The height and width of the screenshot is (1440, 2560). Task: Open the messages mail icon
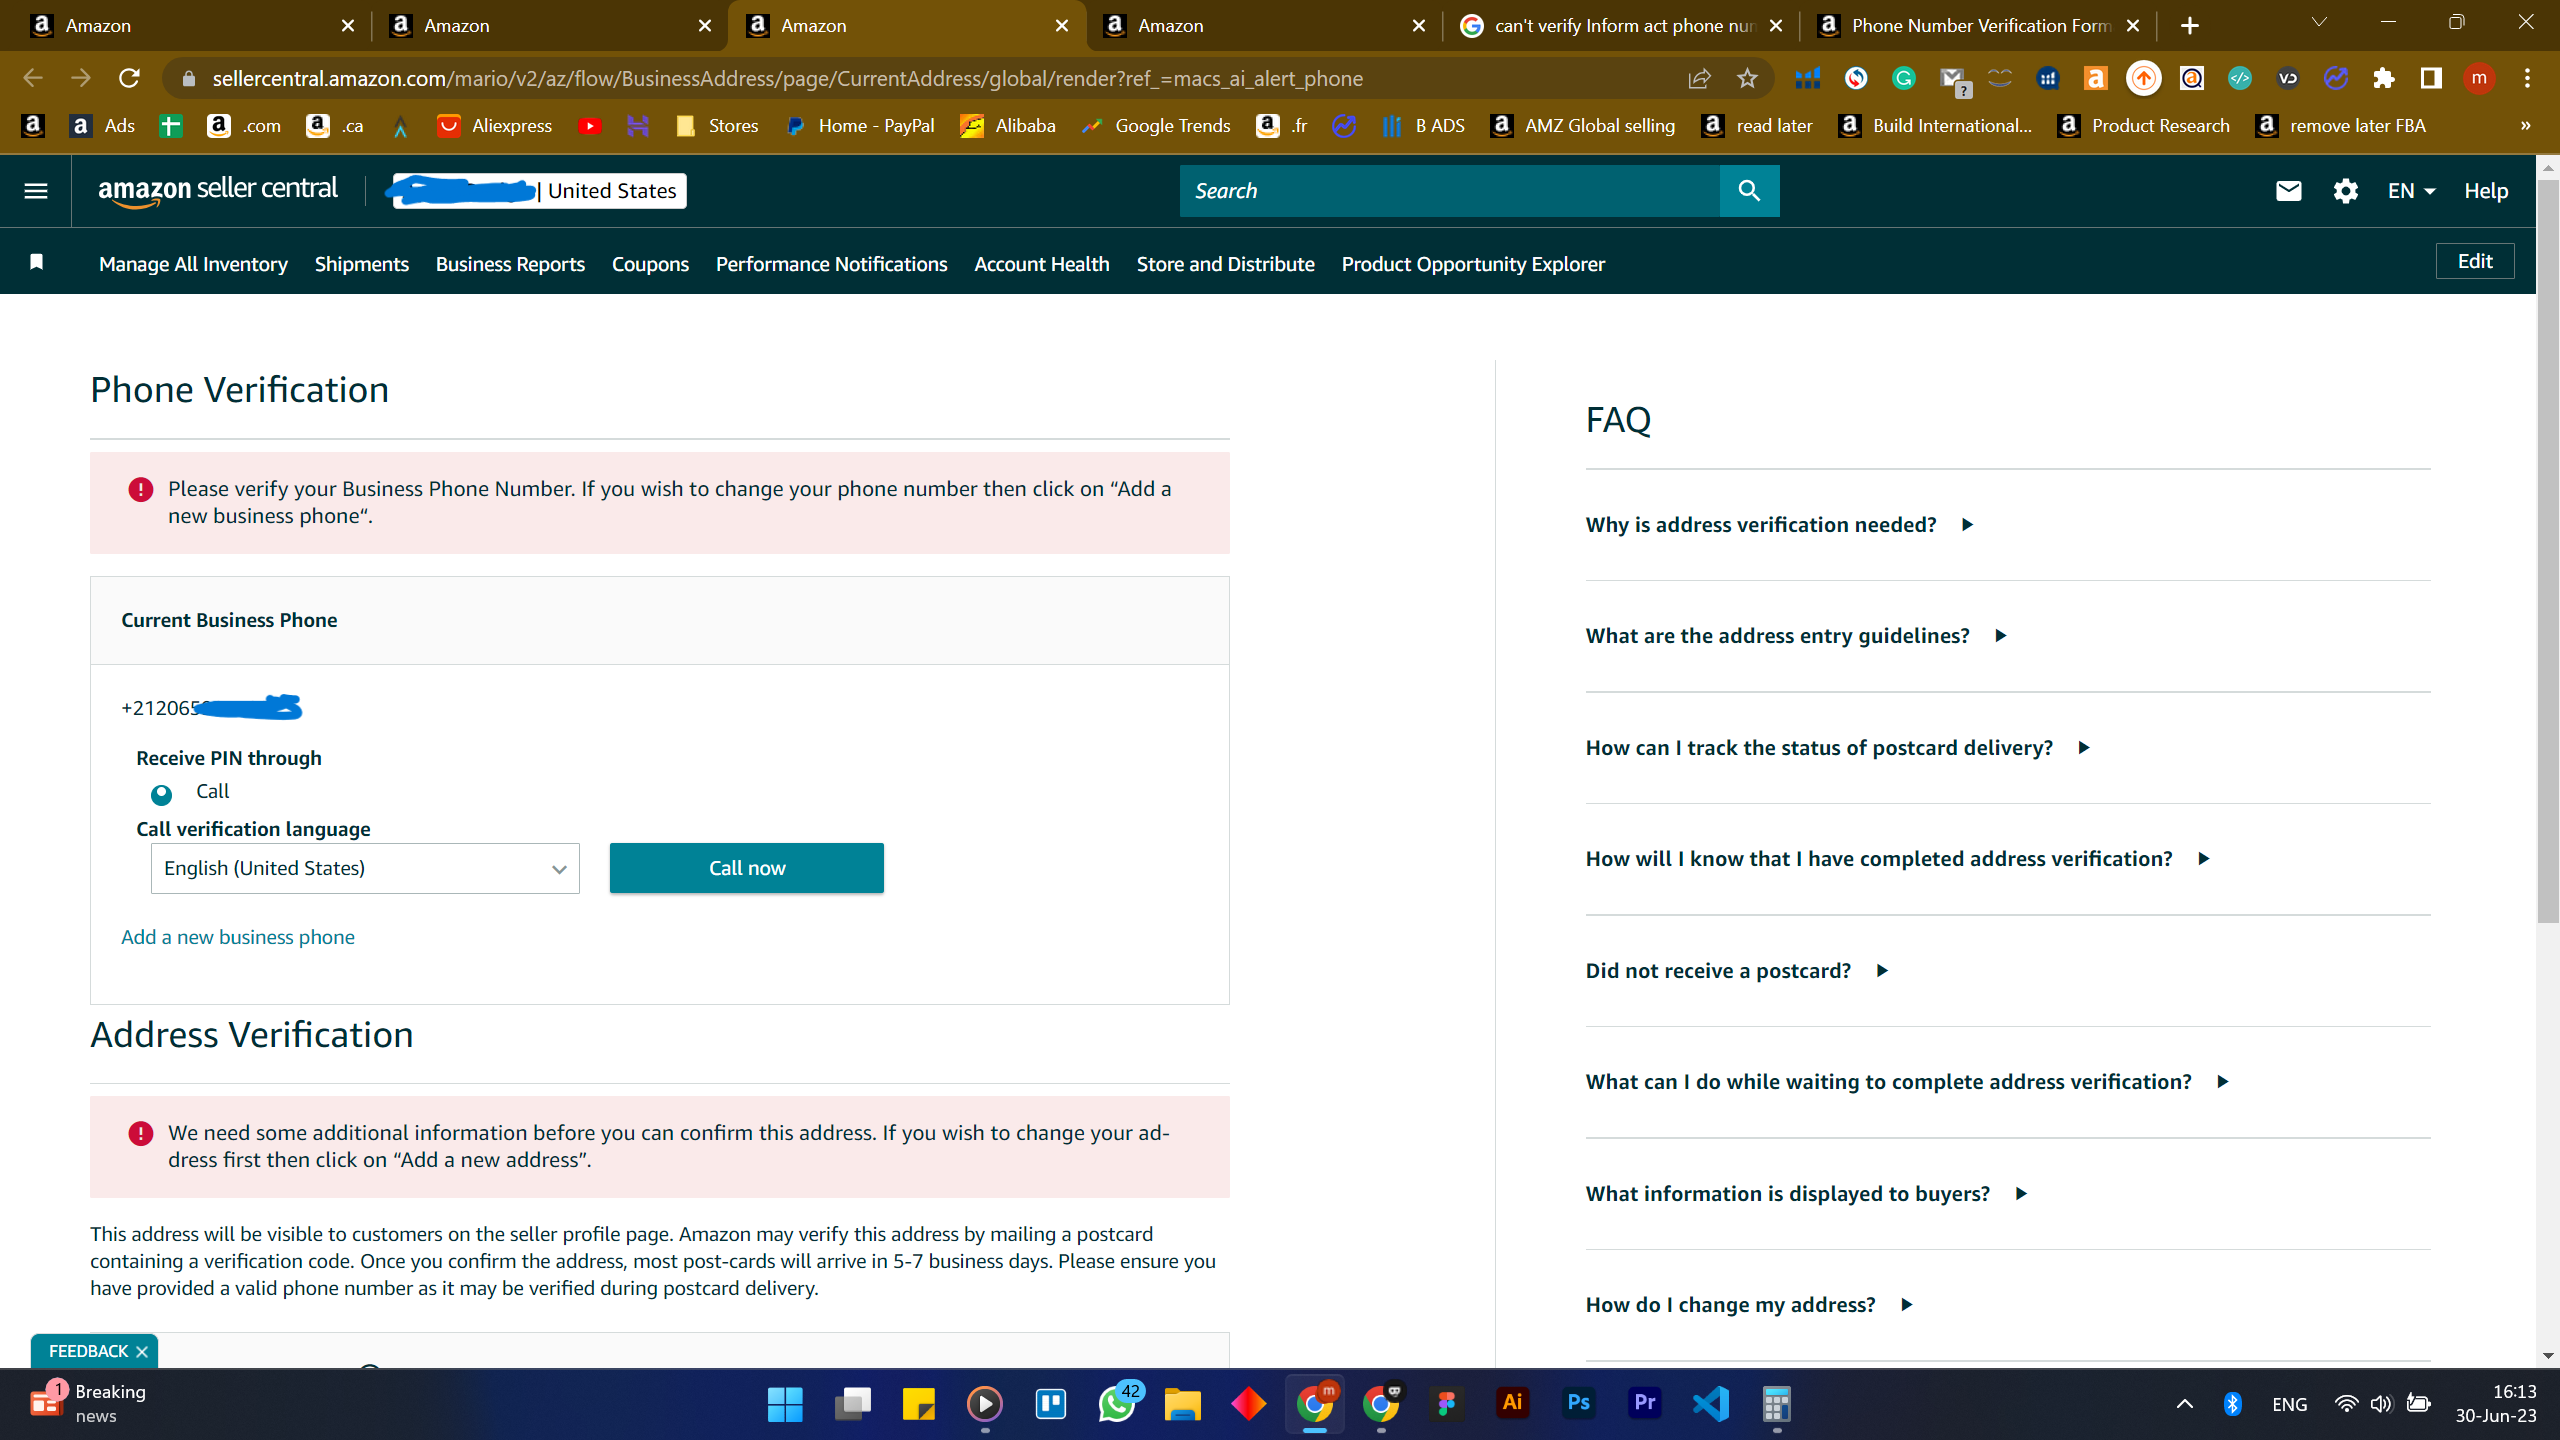click(x=2288, y=191)
